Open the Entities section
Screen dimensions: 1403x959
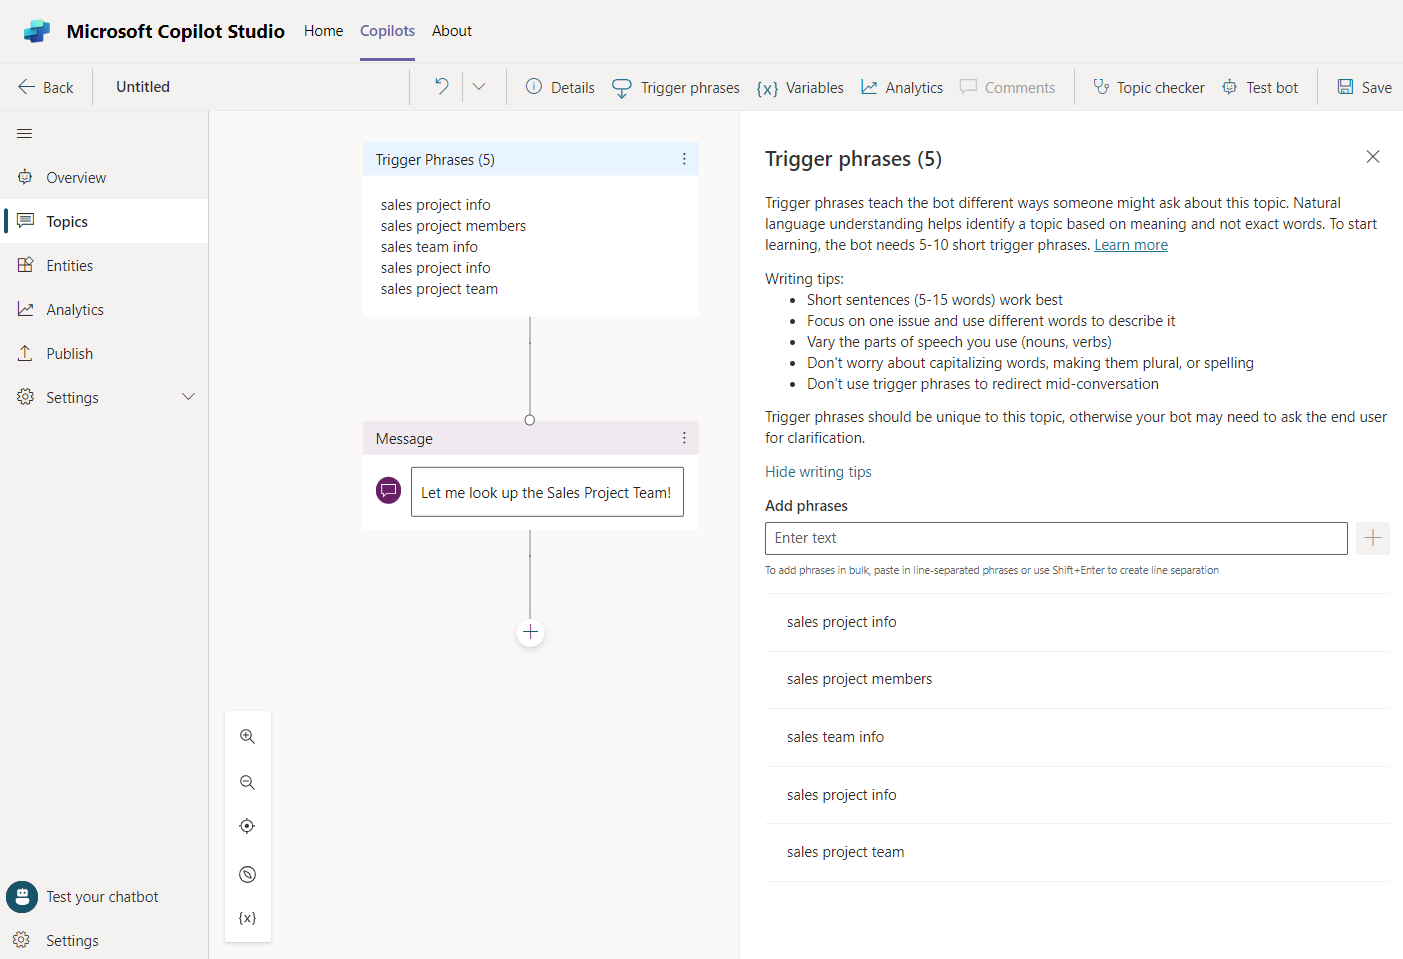coord(70,265)
